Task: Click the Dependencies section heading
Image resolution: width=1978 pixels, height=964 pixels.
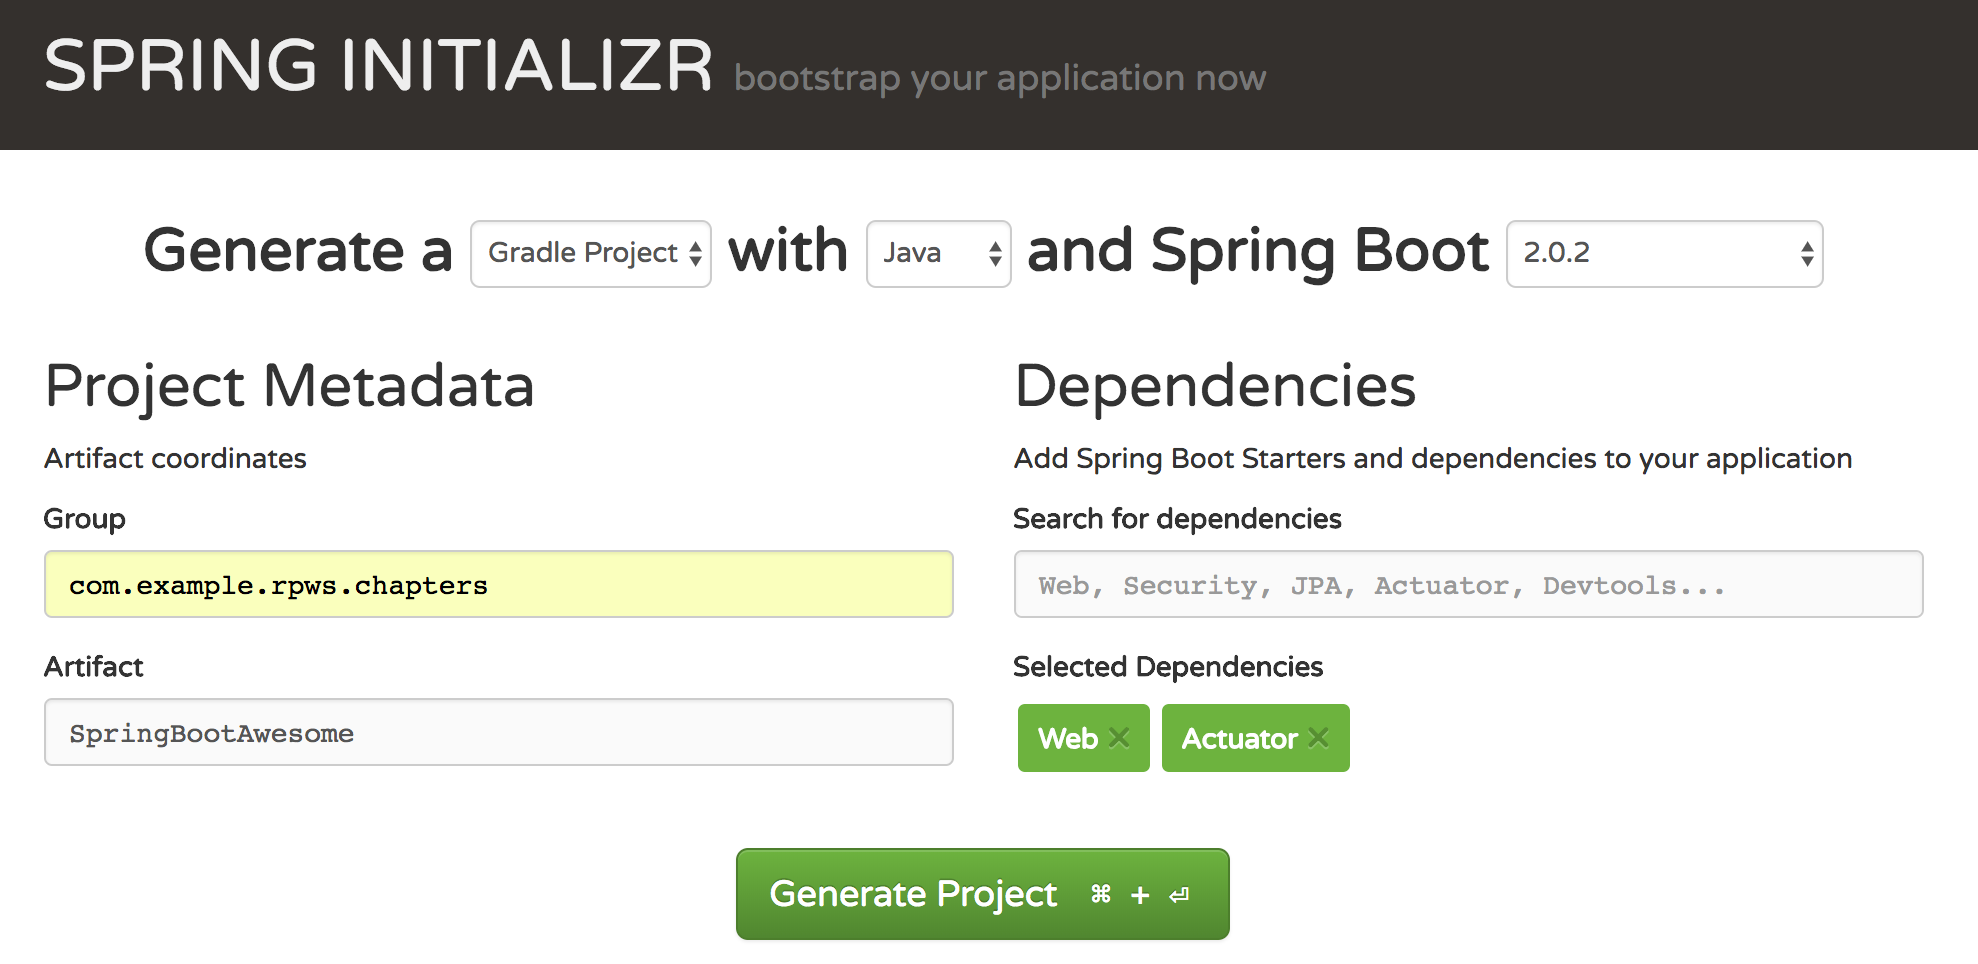Action: click(x=1215, y=386)
